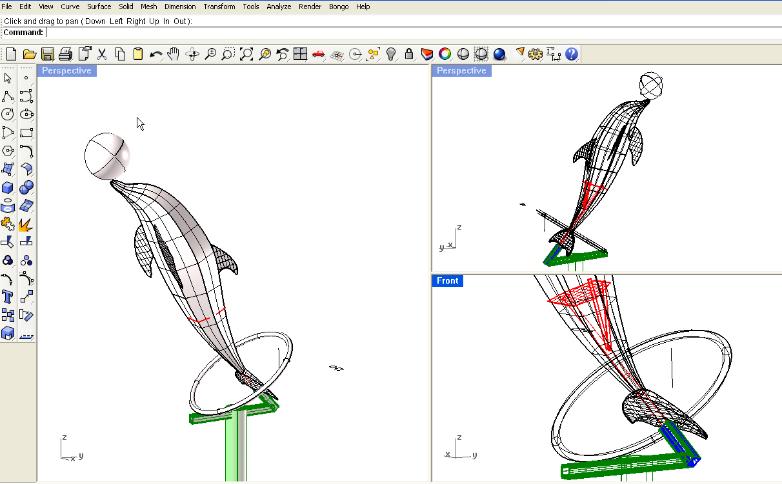Screen dimensions: 782x484
Task: Open the Transform menu
Action: click(x=219, y=7)
